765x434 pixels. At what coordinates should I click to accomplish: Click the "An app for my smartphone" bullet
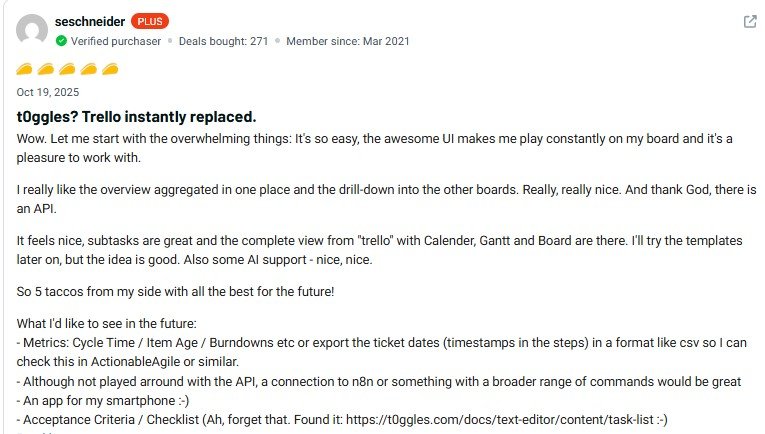pyautogui.click(x=102, y=401)
